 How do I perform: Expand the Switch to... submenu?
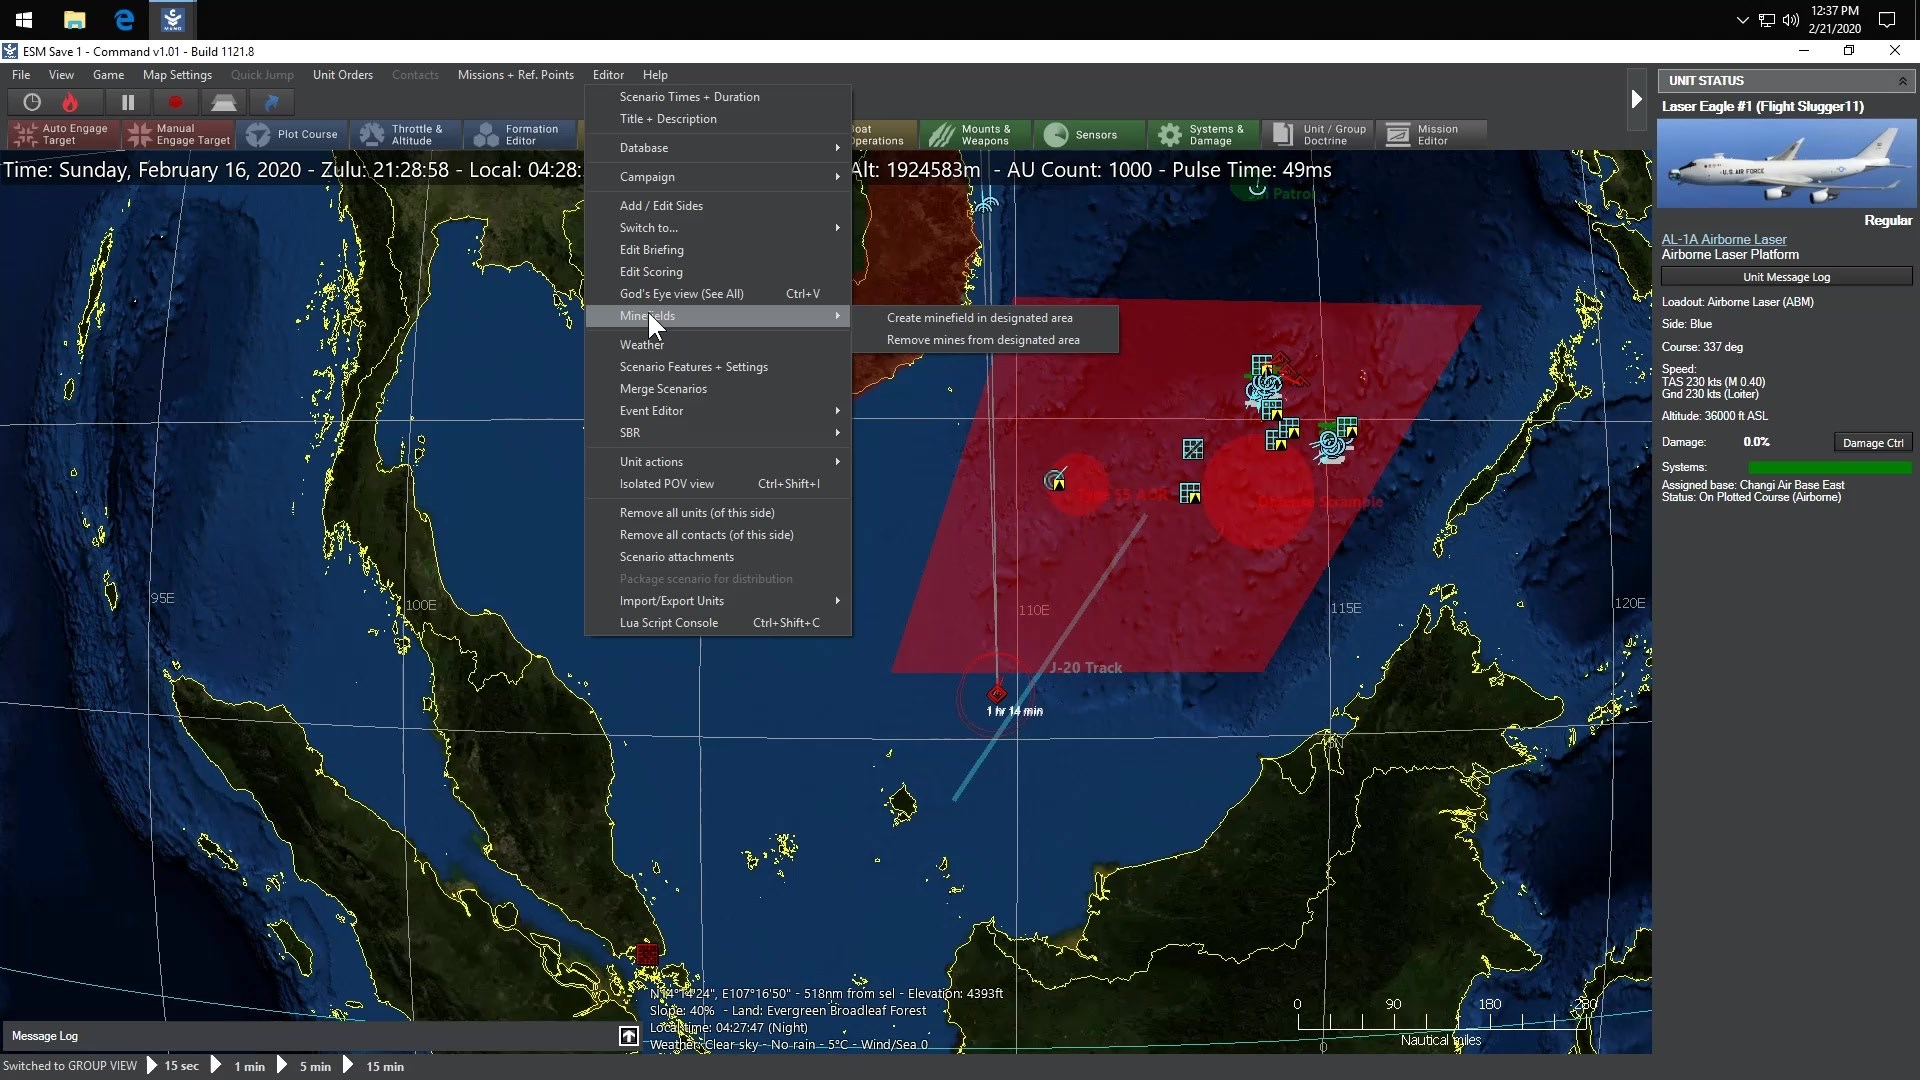718,228
